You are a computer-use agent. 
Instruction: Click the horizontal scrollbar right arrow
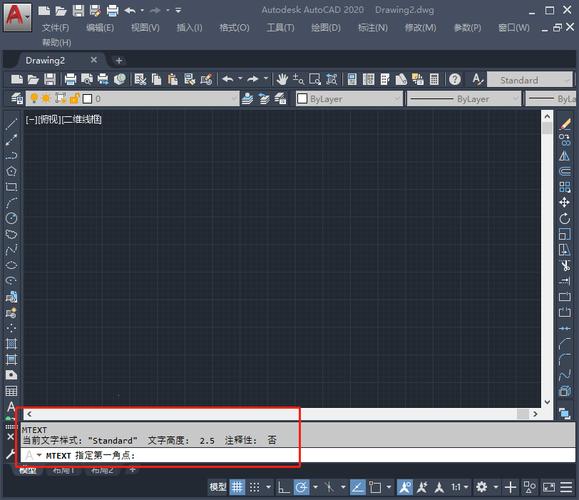535,414
